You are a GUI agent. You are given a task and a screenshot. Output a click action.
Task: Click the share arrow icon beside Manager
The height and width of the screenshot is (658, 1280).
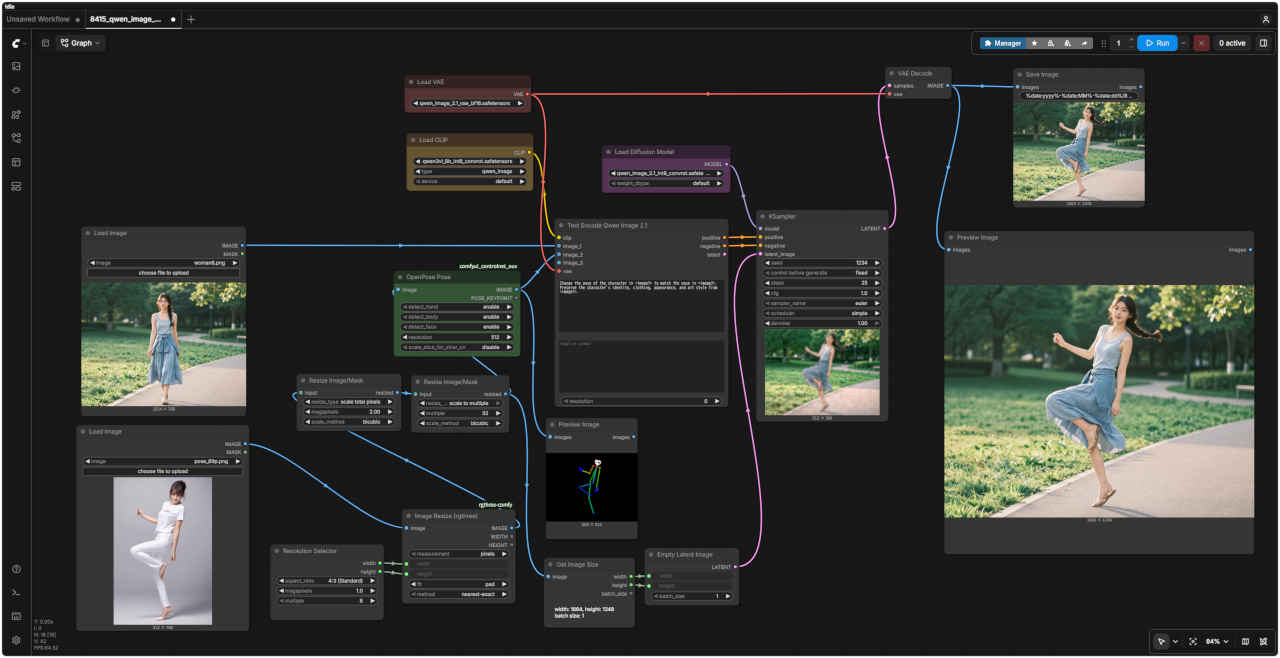(1084, 43)
